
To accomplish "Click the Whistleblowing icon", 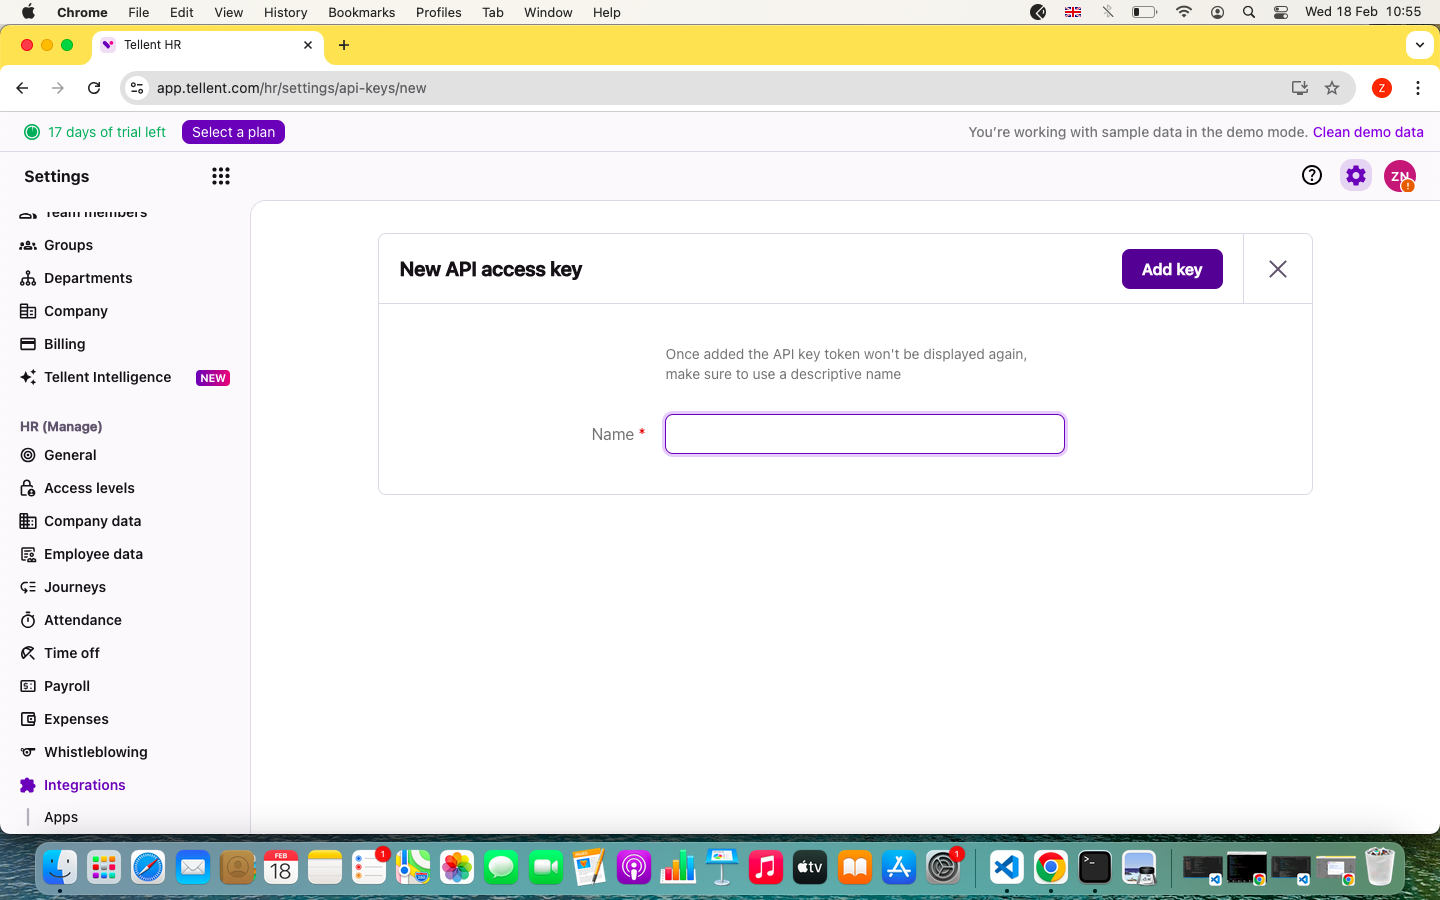I will [28, 752].
